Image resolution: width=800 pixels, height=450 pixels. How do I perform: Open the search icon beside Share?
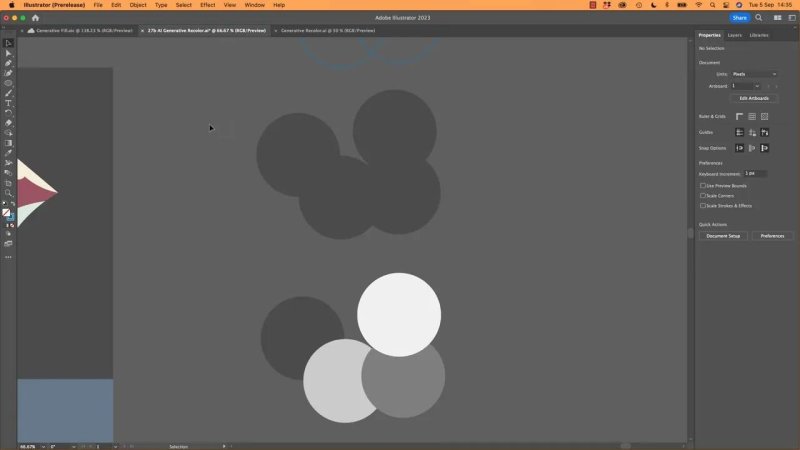point(759,18)
